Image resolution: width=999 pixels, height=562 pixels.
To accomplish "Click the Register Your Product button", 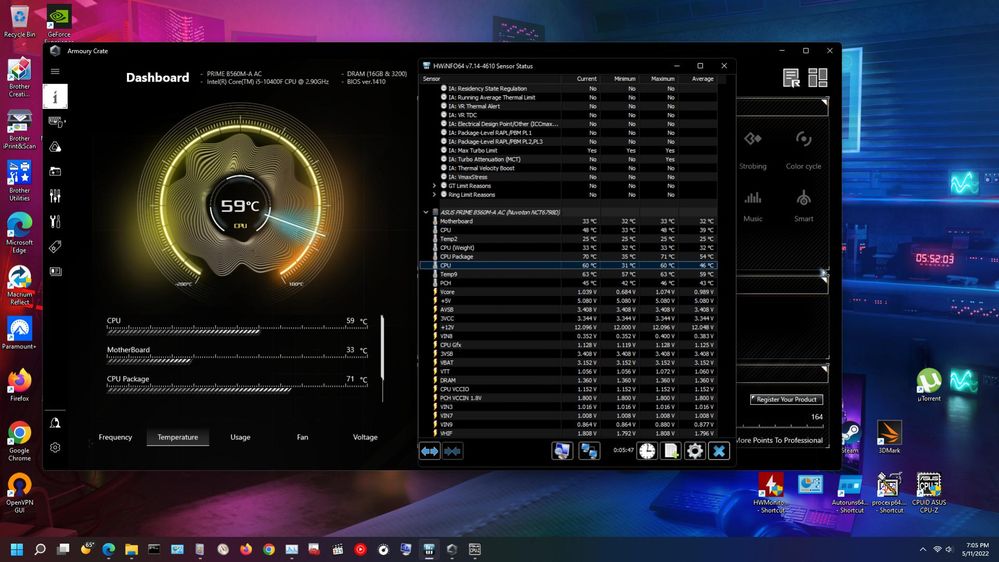I will [786, 400].
